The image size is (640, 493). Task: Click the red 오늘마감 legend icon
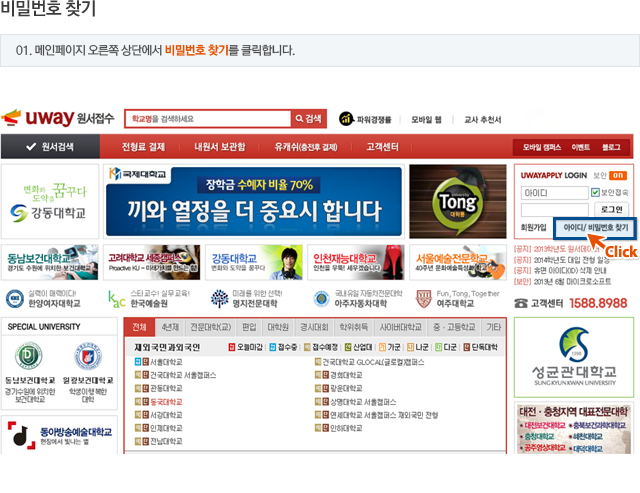pos(232,347)
